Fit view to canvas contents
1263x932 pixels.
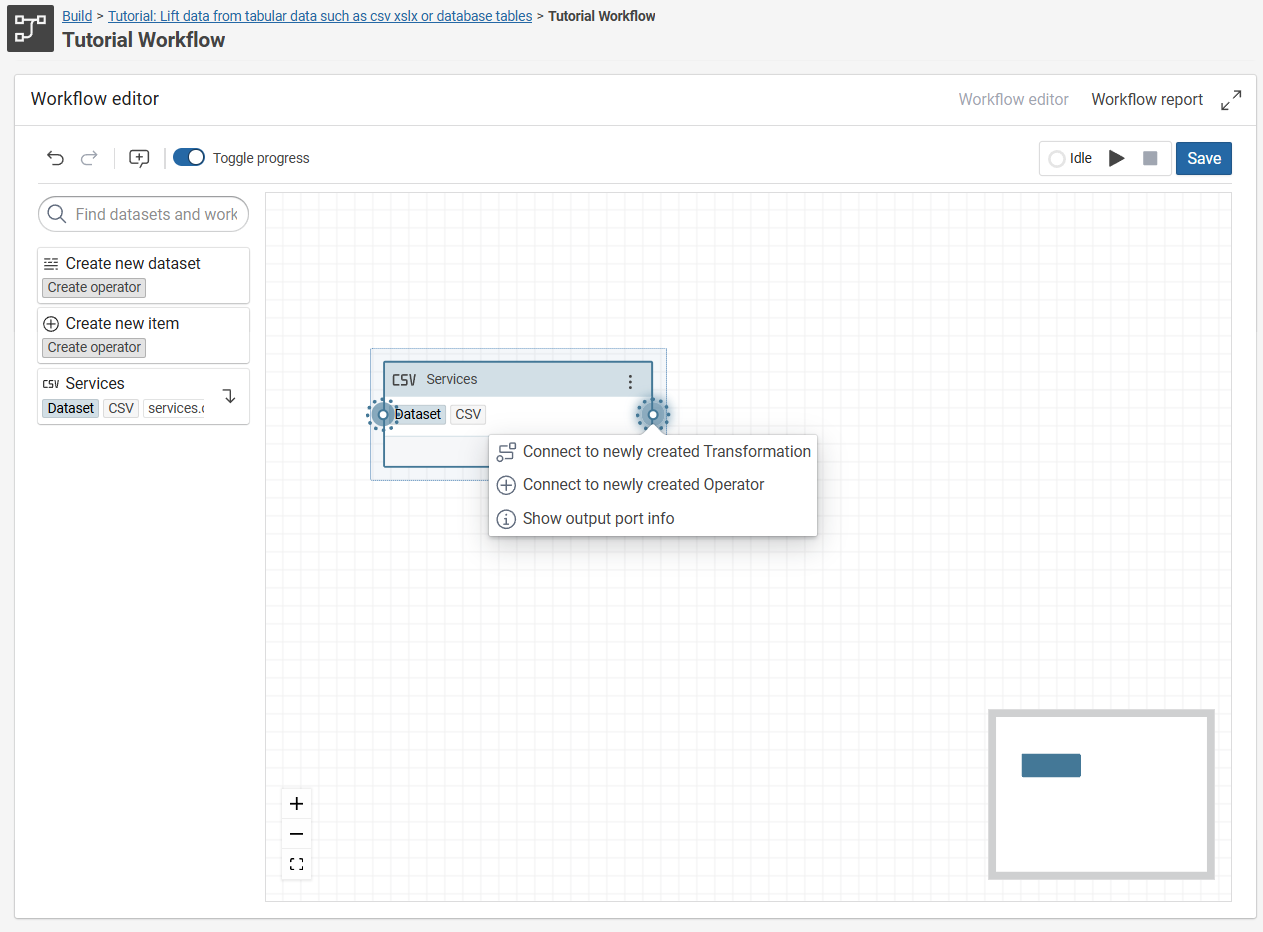pyautogui.click(x=296, y=864)
